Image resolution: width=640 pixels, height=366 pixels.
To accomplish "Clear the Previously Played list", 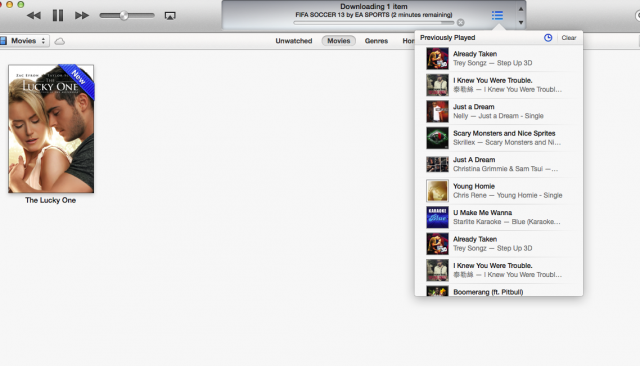I will click(x=569, y=38).
